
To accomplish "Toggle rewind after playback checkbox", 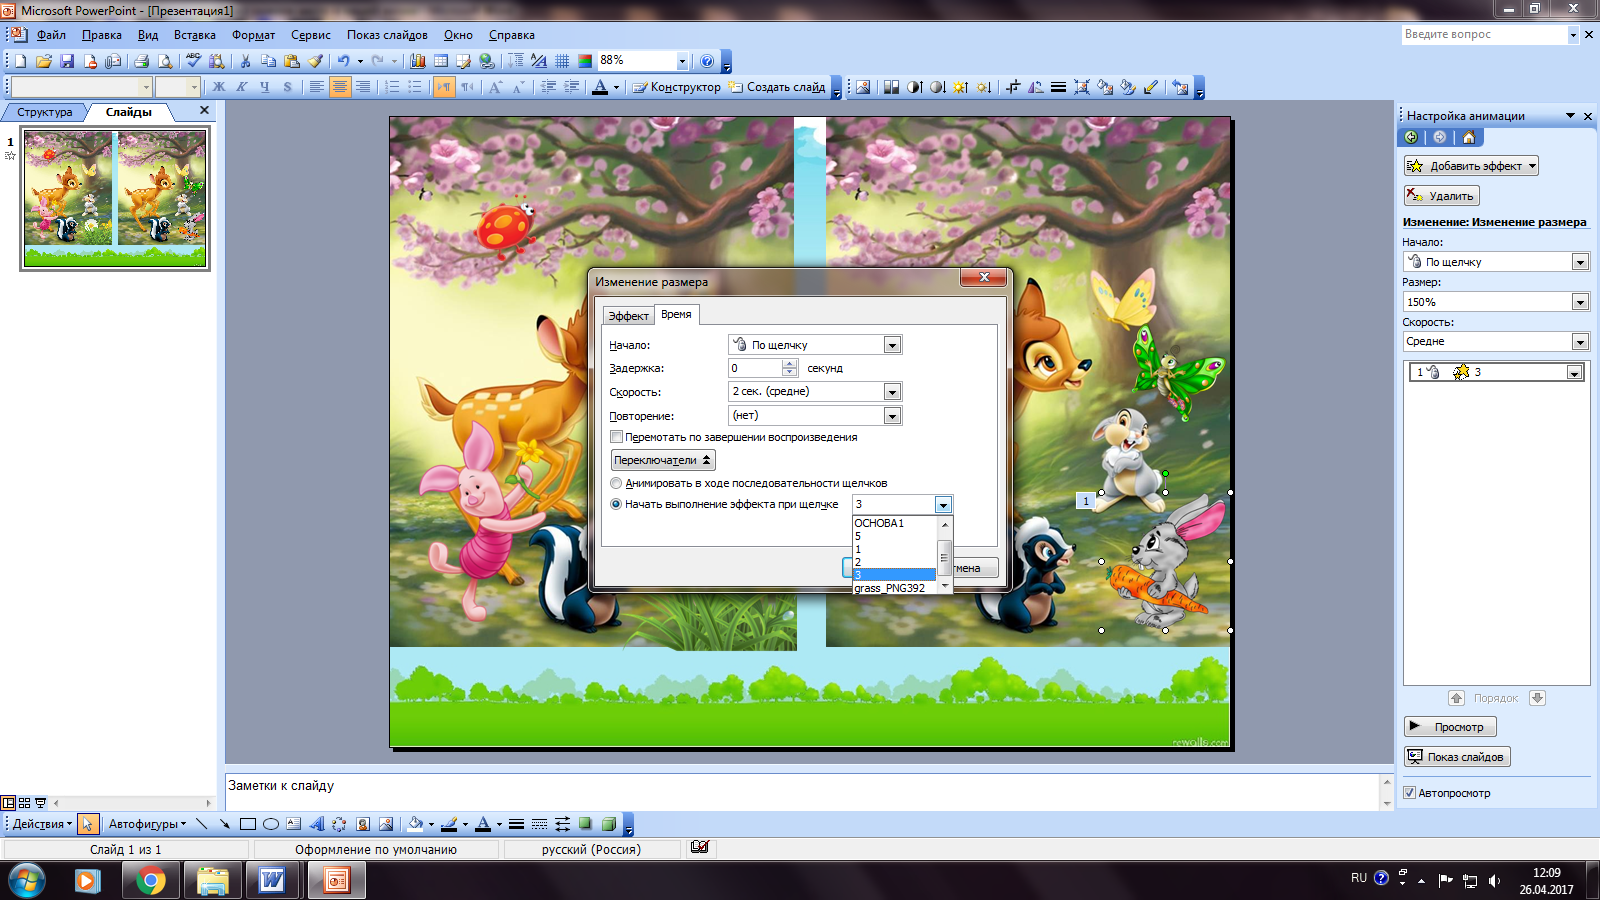I will pyautogui.click(x=616, y=437).
